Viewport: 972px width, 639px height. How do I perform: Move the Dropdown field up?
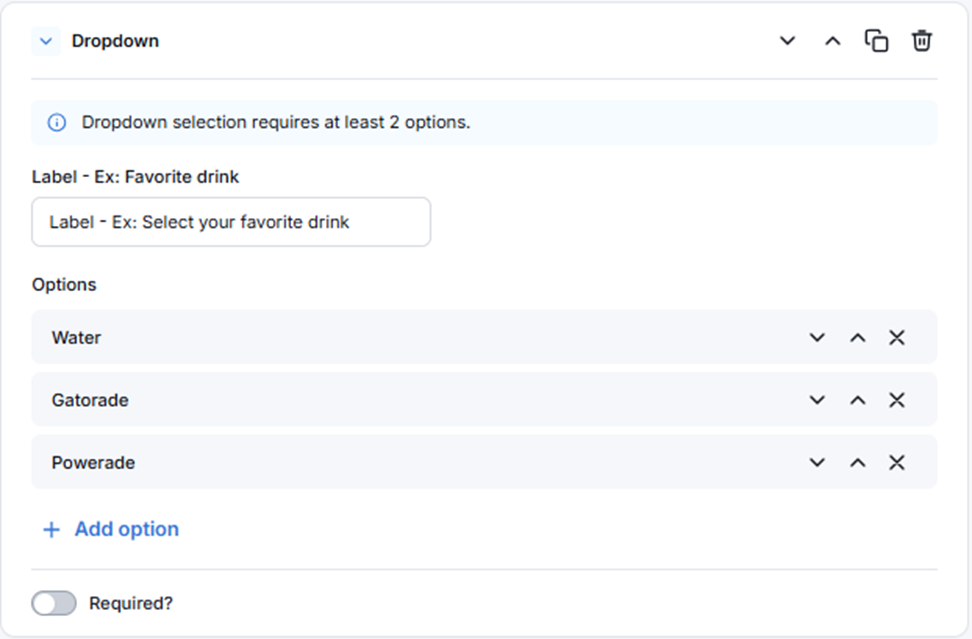click(832, 41)
